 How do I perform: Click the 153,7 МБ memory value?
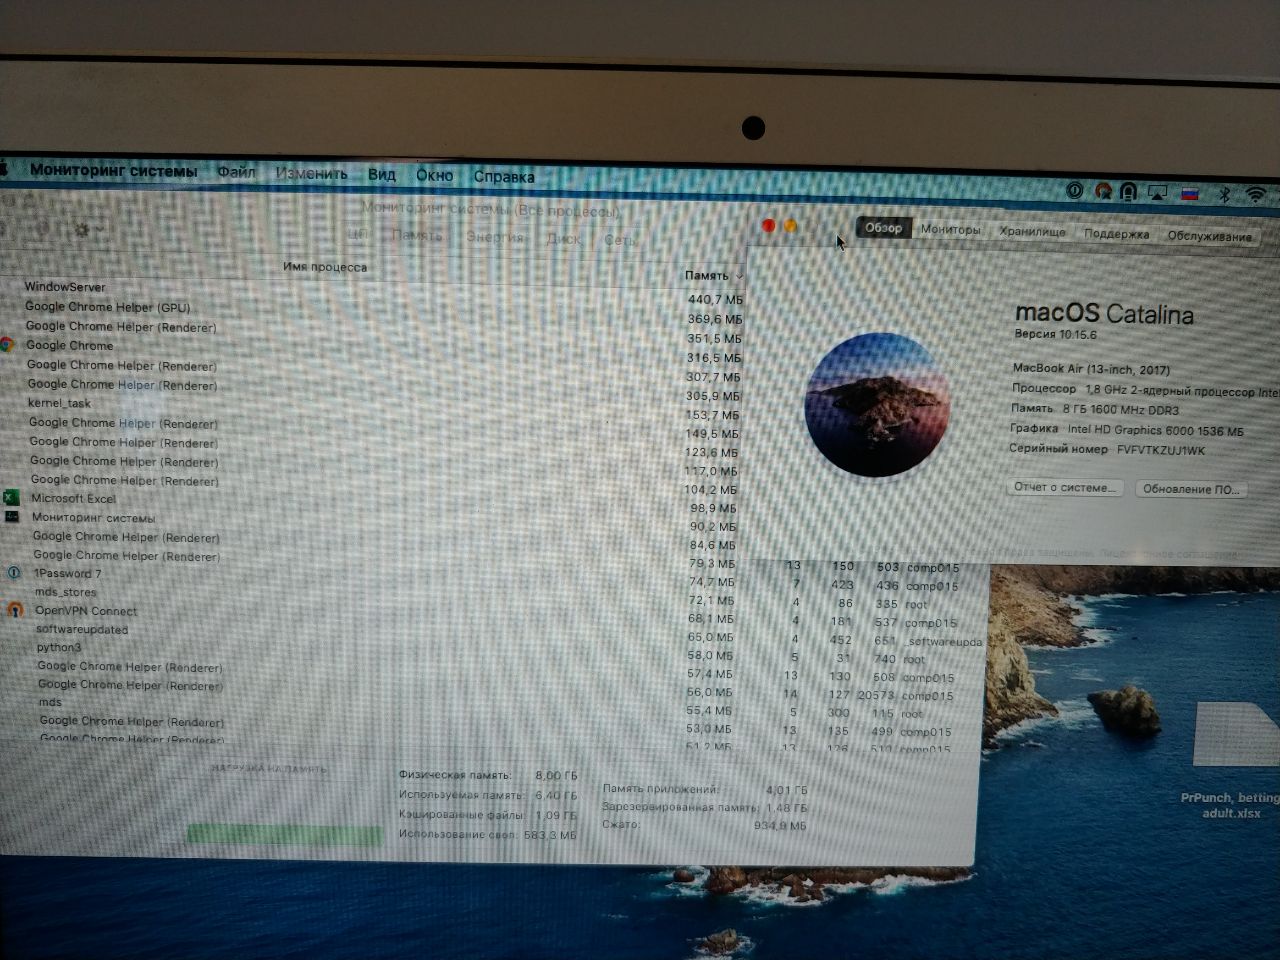coord(712,415)
